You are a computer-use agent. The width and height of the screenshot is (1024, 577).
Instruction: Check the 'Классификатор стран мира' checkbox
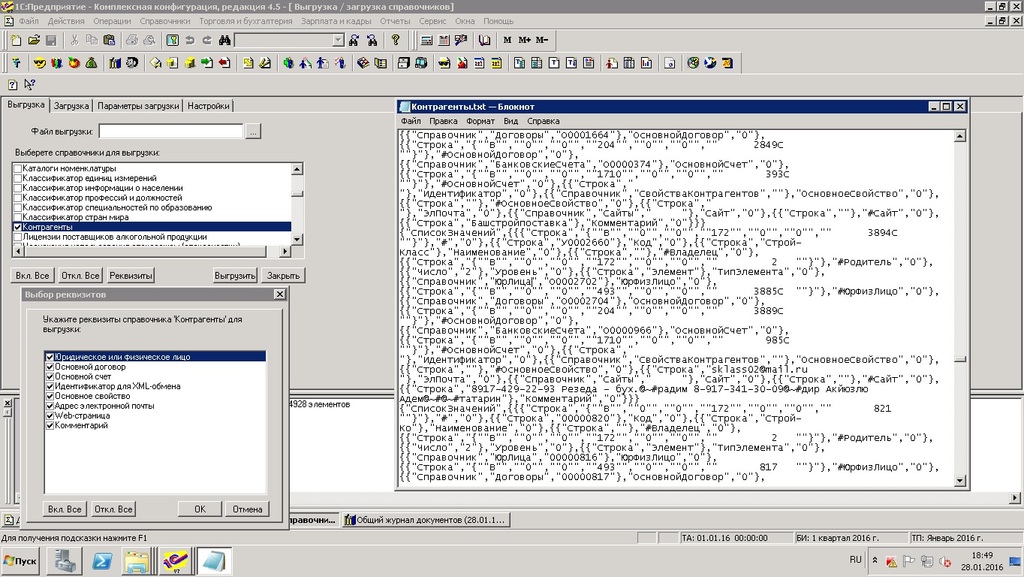pyautogui.click(x=18, y=217)
